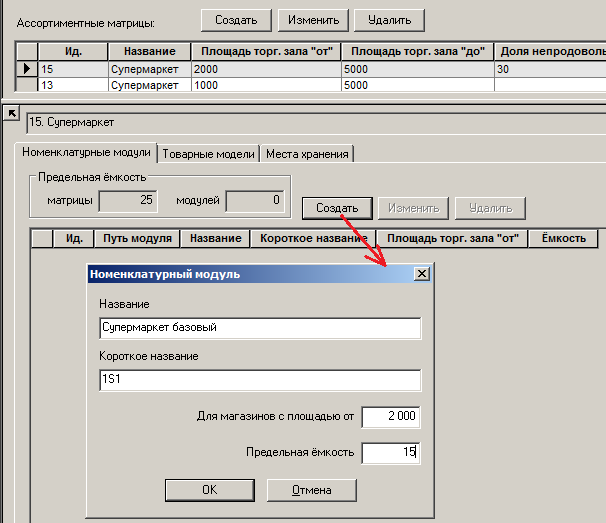Cancel the dialog with Отмена
606x523 pixels.
(312, 490)
